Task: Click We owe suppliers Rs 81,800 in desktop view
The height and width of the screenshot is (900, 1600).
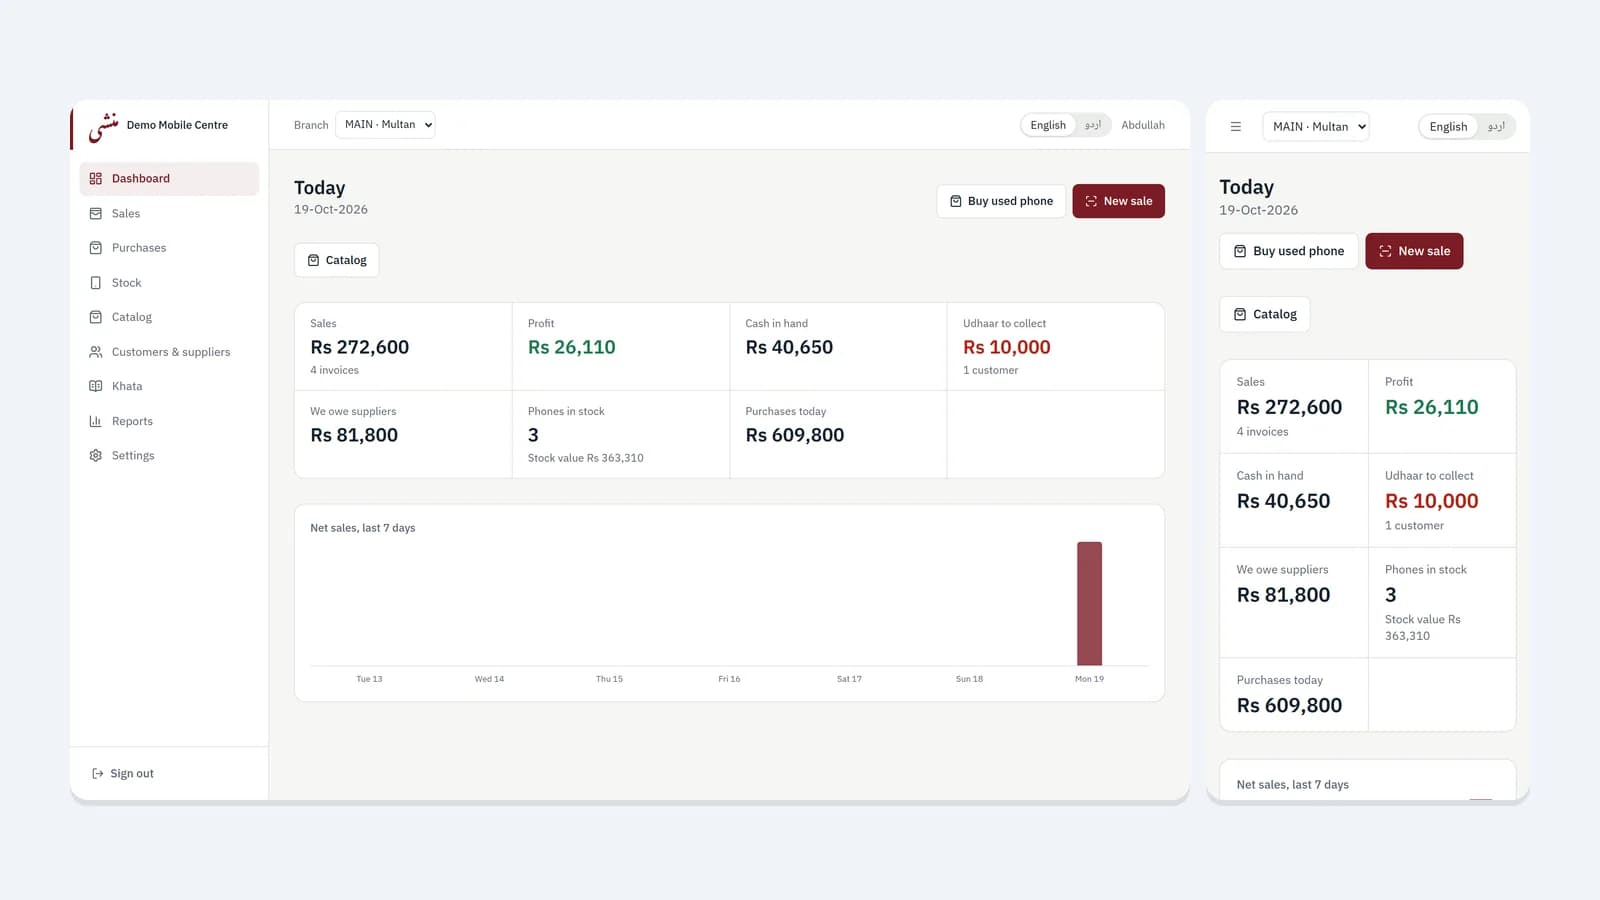Action: pyautogui.click(x=403, y=434)
